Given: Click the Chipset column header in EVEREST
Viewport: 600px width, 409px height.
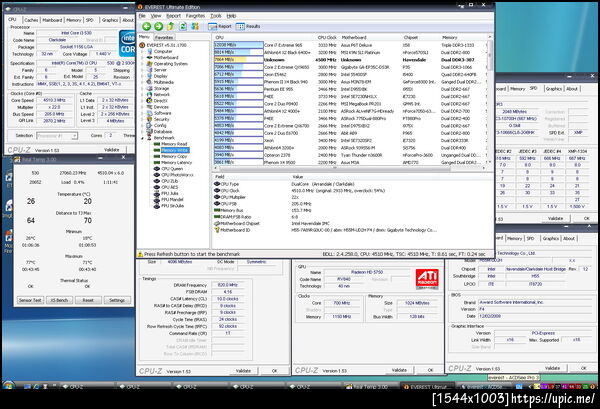Looking at the screenshot, I should pos(411,37).
